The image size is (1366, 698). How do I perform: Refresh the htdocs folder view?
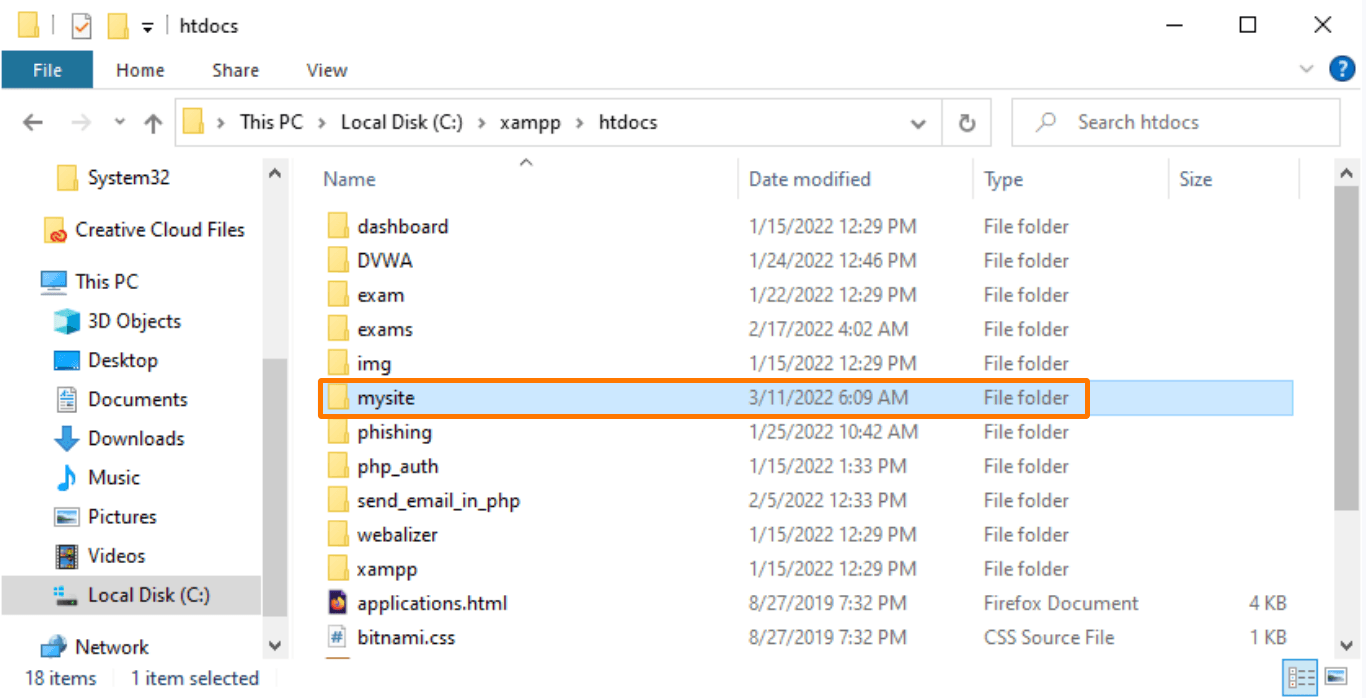pos(967,123)
